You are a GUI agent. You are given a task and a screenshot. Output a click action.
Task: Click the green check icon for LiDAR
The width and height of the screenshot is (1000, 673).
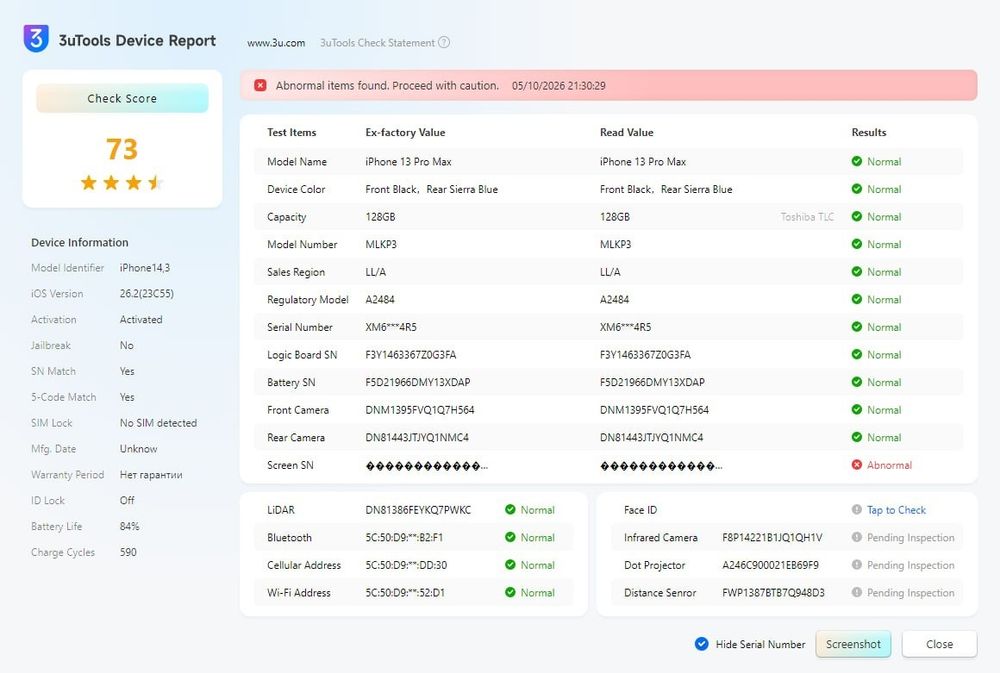(510, 510)
